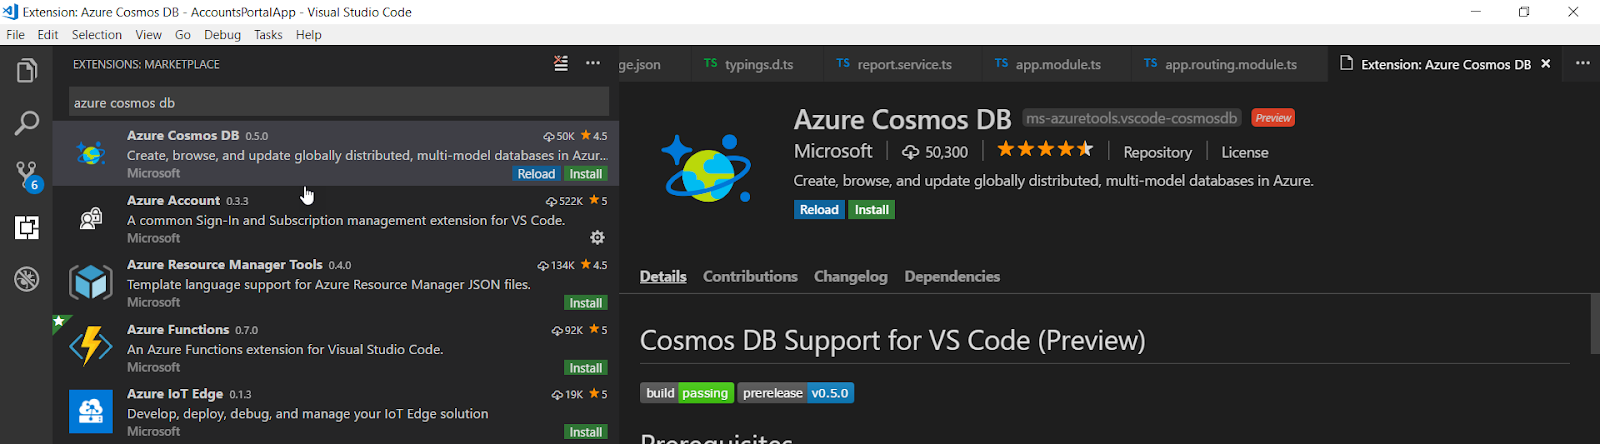This screenshot has height=444, width=1600.
Task: Click the build passing badge
Action: 687,393
